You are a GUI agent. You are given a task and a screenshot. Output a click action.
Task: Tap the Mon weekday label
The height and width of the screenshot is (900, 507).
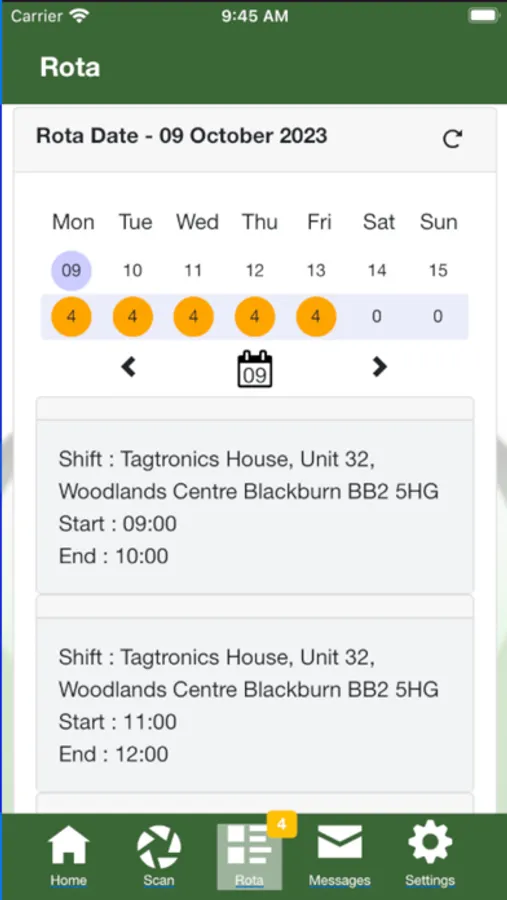[73, 222]
